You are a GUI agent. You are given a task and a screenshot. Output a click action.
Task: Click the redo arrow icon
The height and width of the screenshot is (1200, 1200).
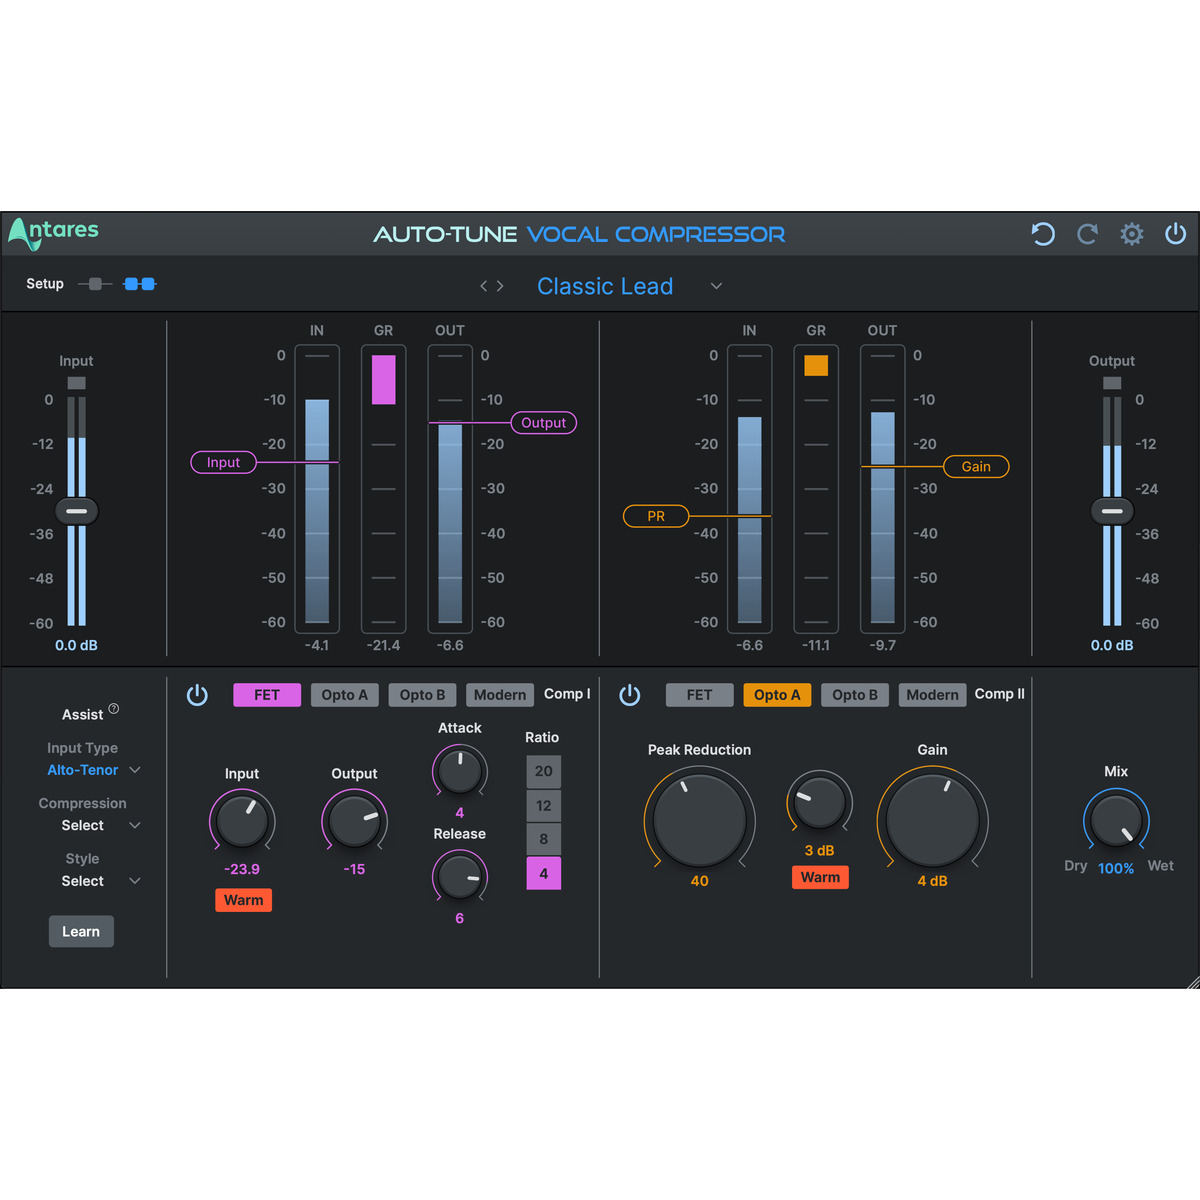tap(1087, 234)
